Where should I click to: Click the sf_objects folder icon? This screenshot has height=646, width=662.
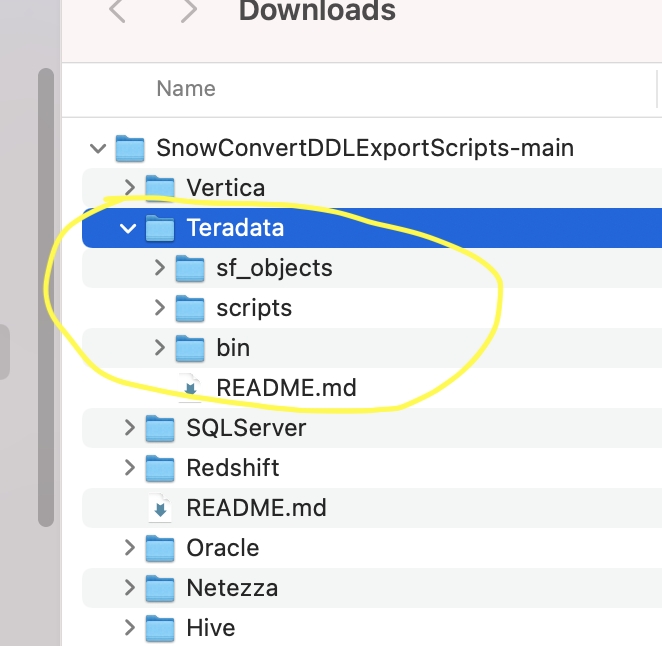pos(190,268)
